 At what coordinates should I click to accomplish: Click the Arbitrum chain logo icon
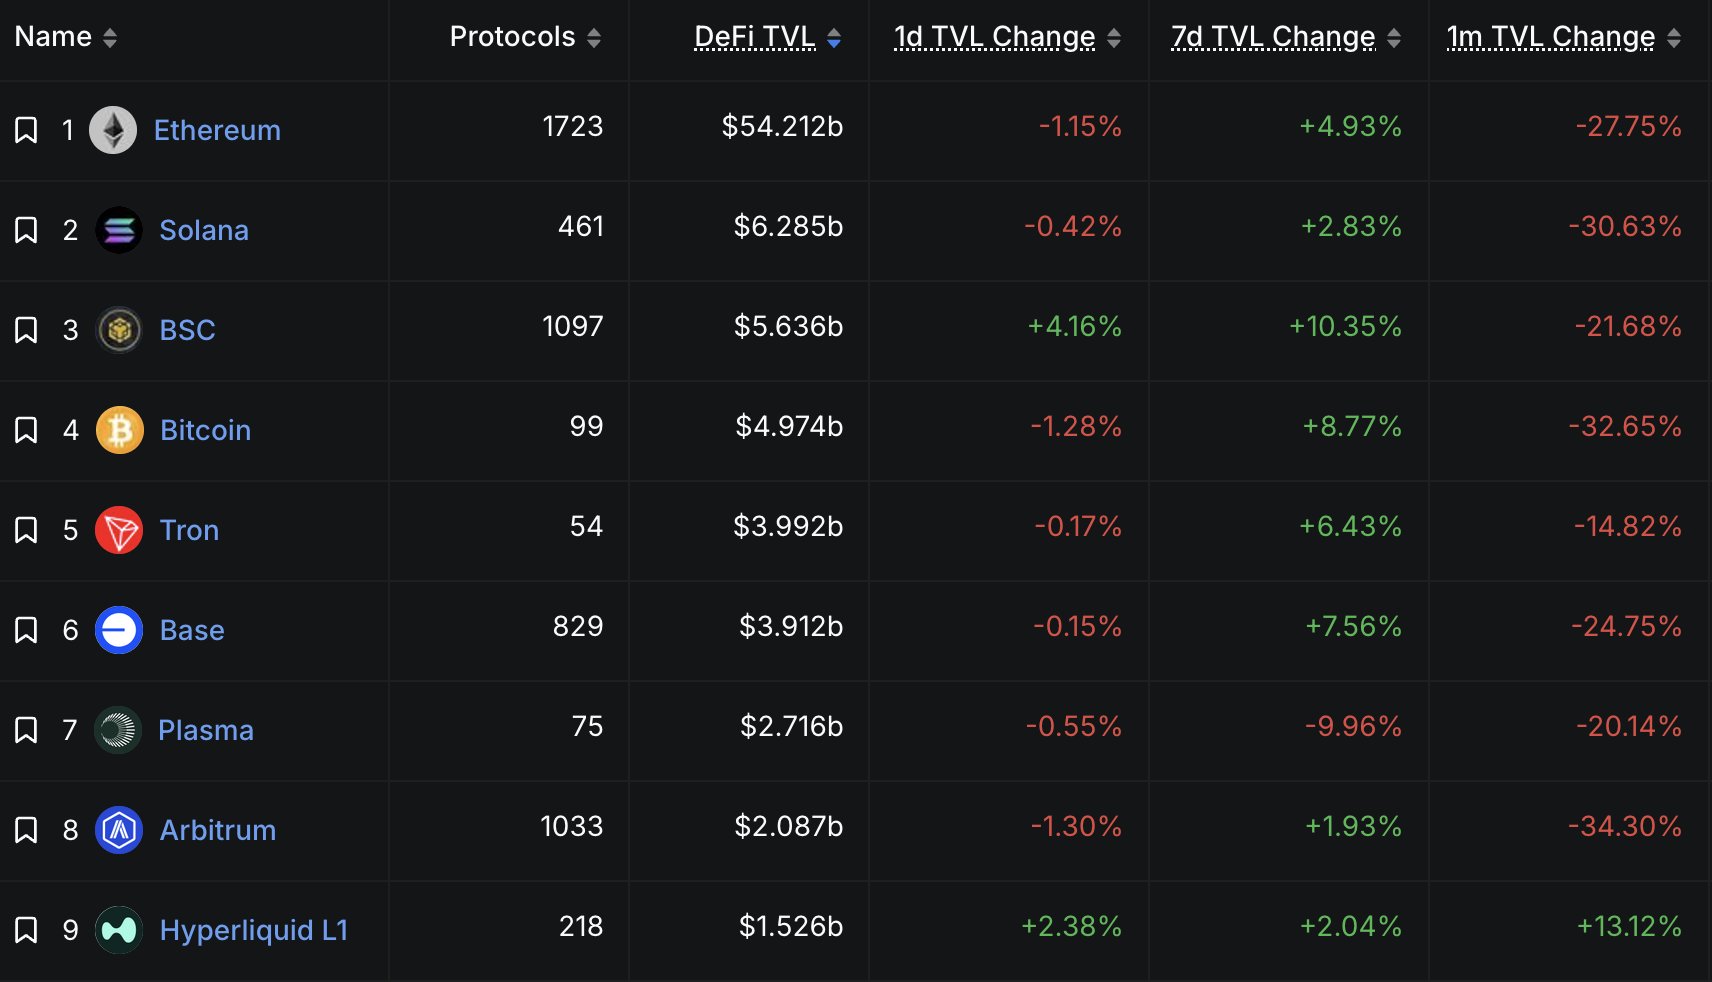(x=119, y=830)
